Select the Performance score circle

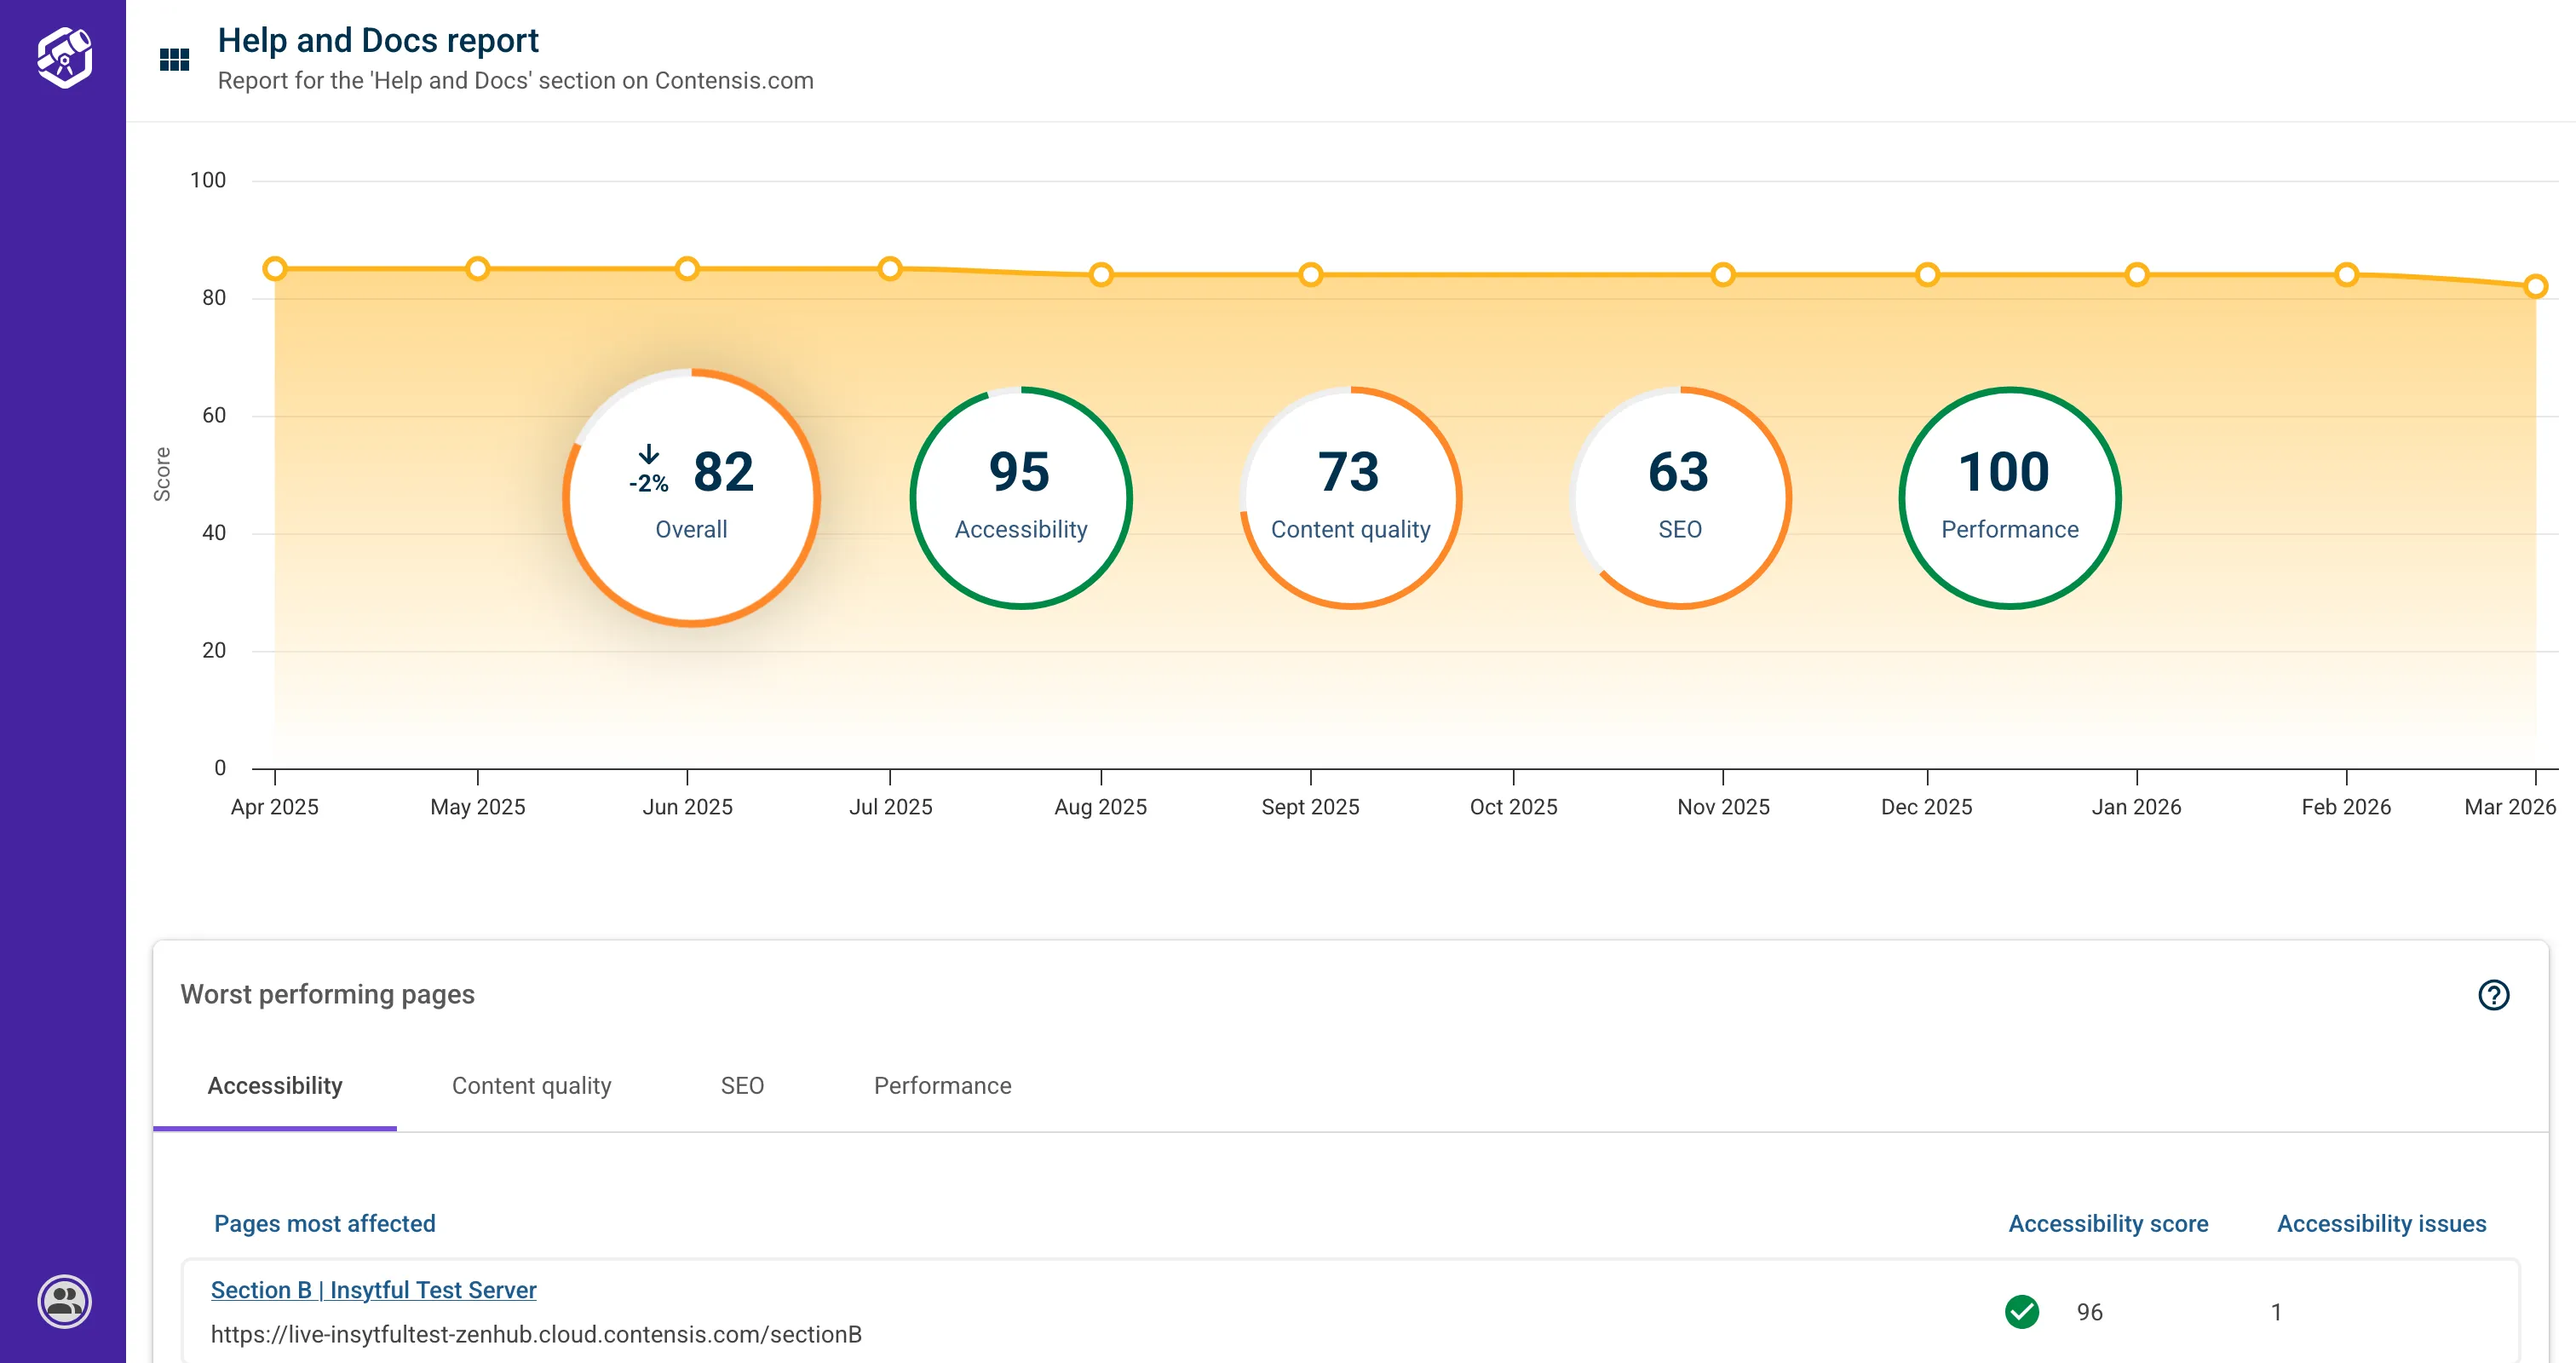[x=2009, y=497]
